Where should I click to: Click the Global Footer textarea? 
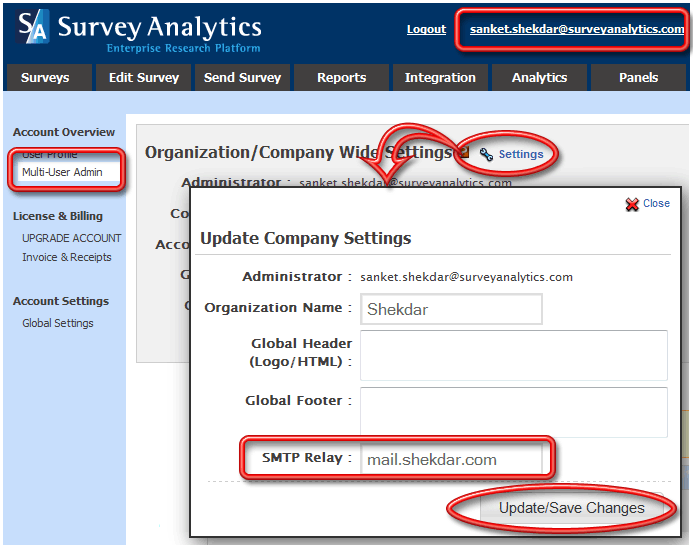514,412
